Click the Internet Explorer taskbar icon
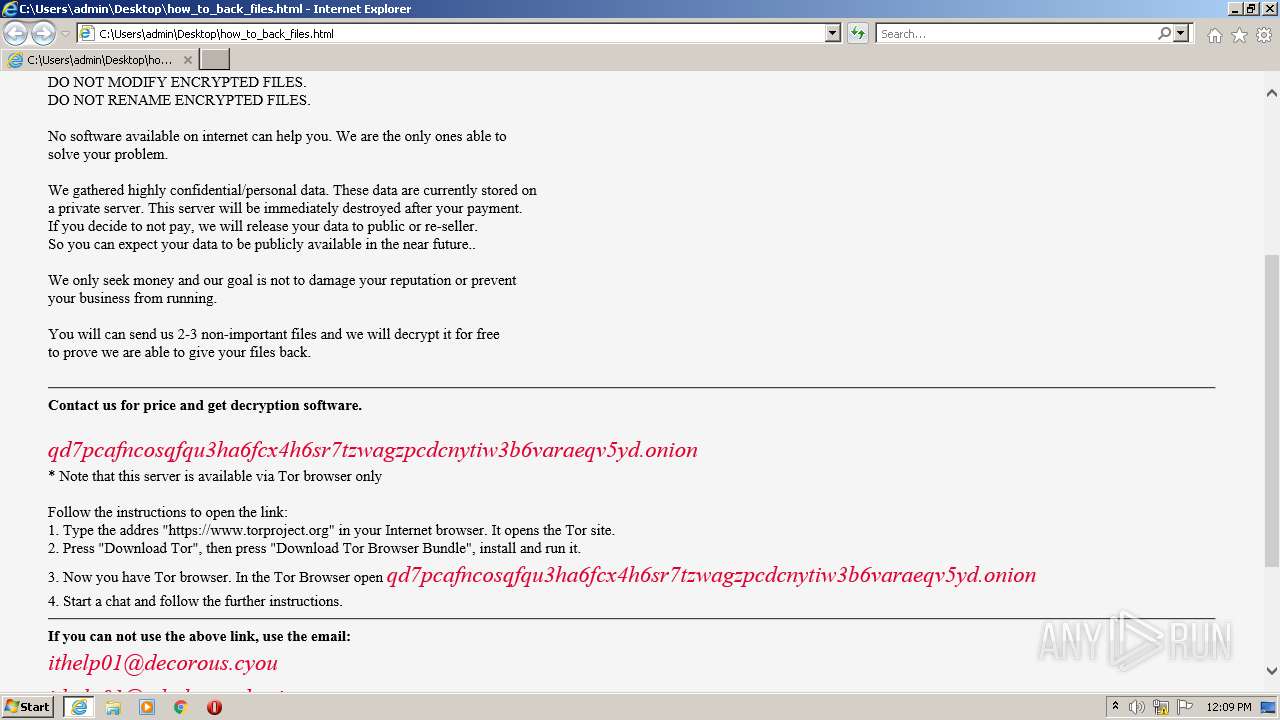Viewport: 1280px width, 720px height. click(79, 707)
